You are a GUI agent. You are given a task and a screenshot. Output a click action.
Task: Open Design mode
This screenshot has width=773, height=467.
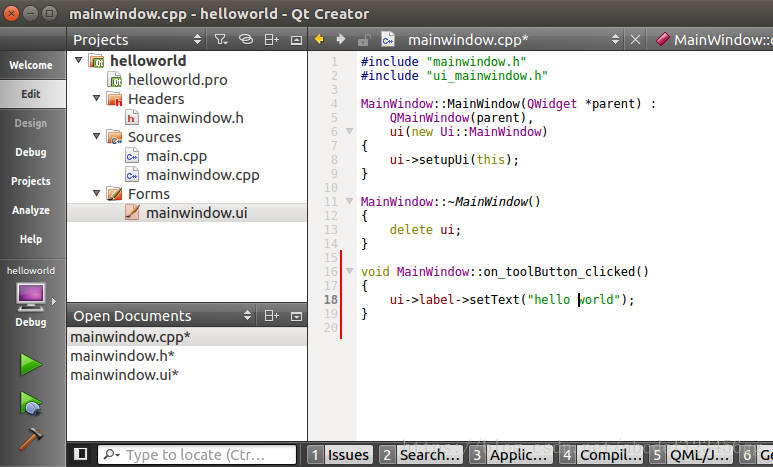(33, 123)
